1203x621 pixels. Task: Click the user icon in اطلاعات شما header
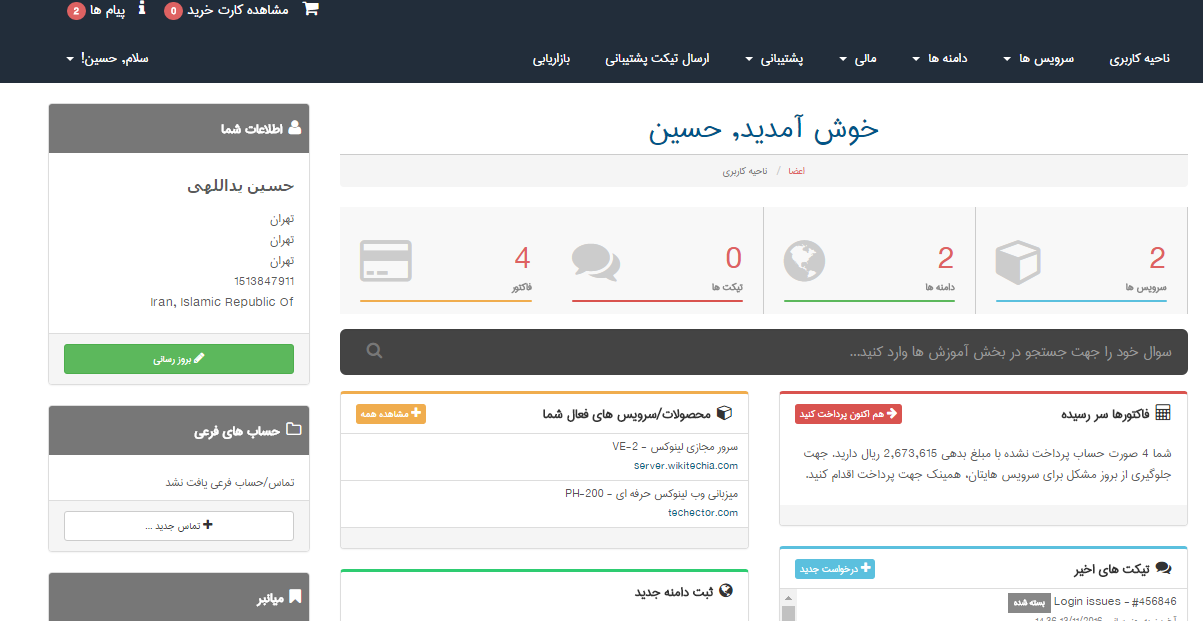coord(294,129)
